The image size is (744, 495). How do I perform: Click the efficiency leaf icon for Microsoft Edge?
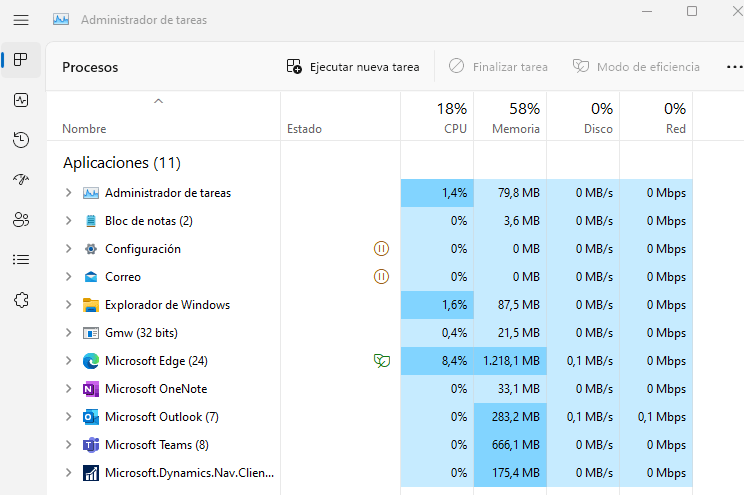(x=381, y=361)
